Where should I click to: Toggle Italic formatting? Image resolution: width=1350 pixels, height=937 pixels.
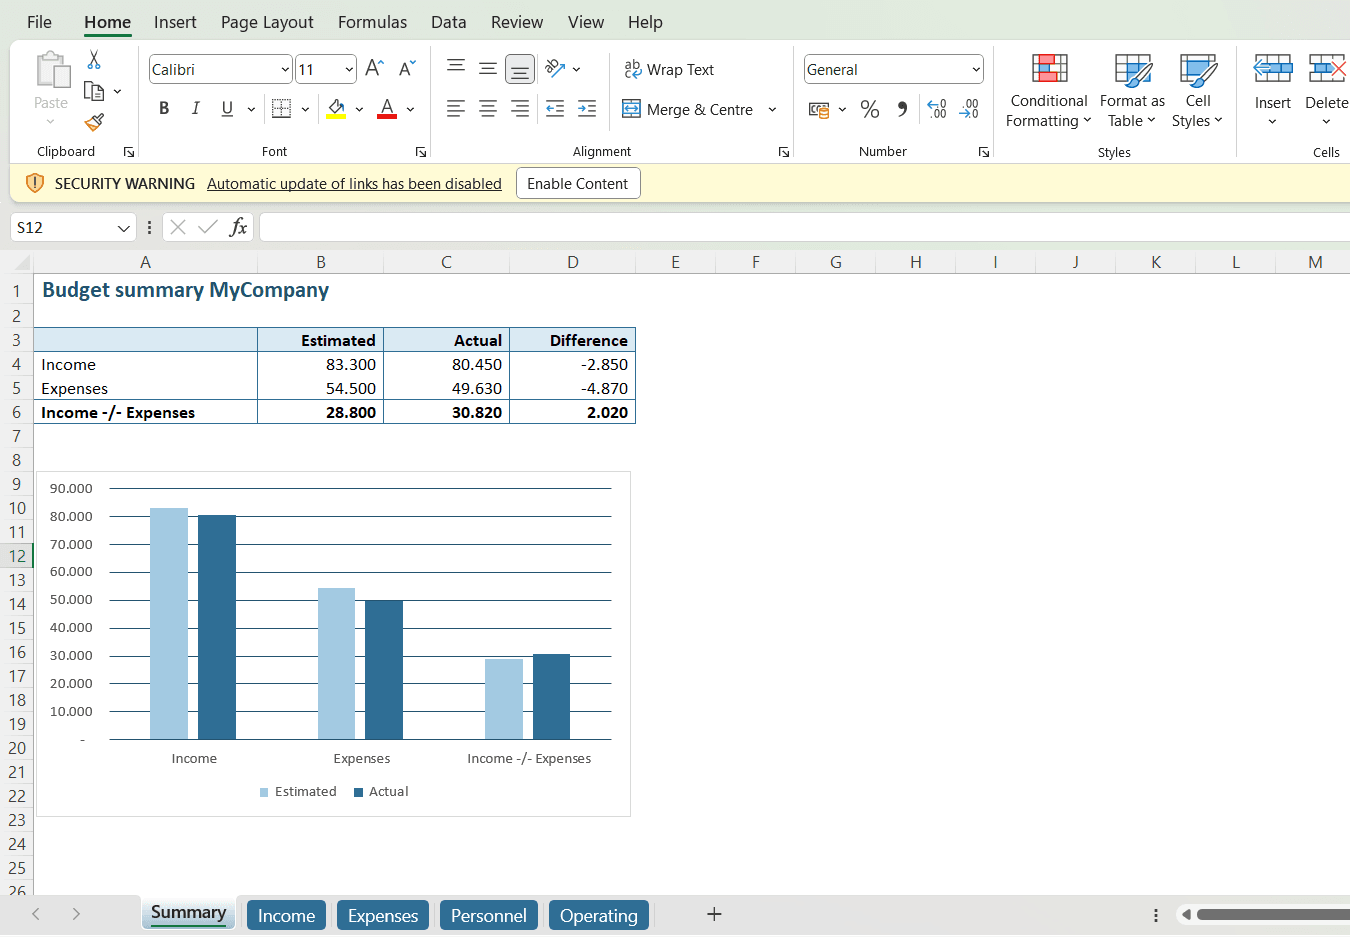[x=196, y=109]
